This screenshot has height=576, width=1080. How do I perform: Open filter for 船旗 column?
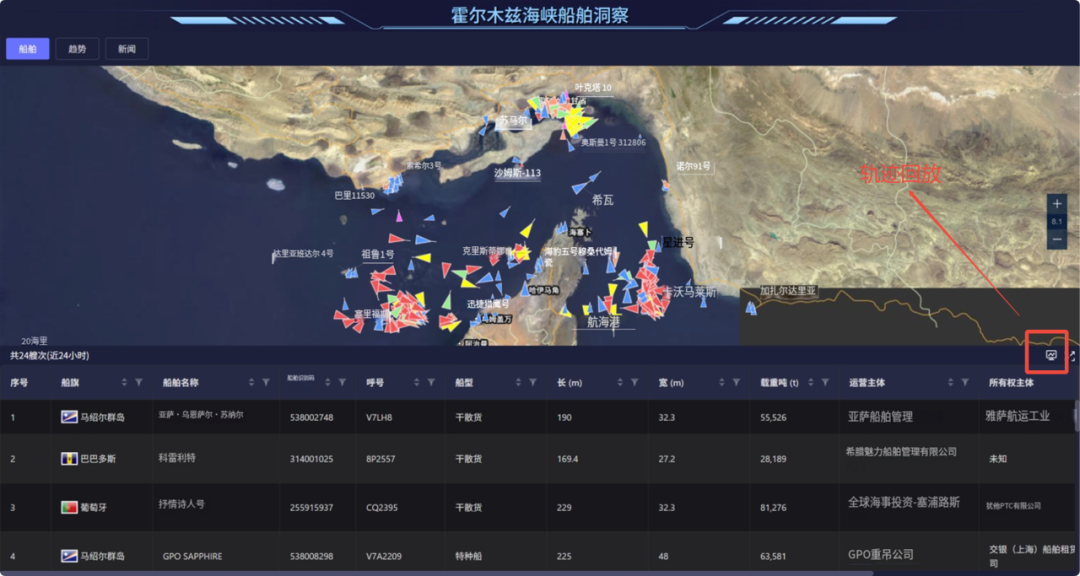139,382
